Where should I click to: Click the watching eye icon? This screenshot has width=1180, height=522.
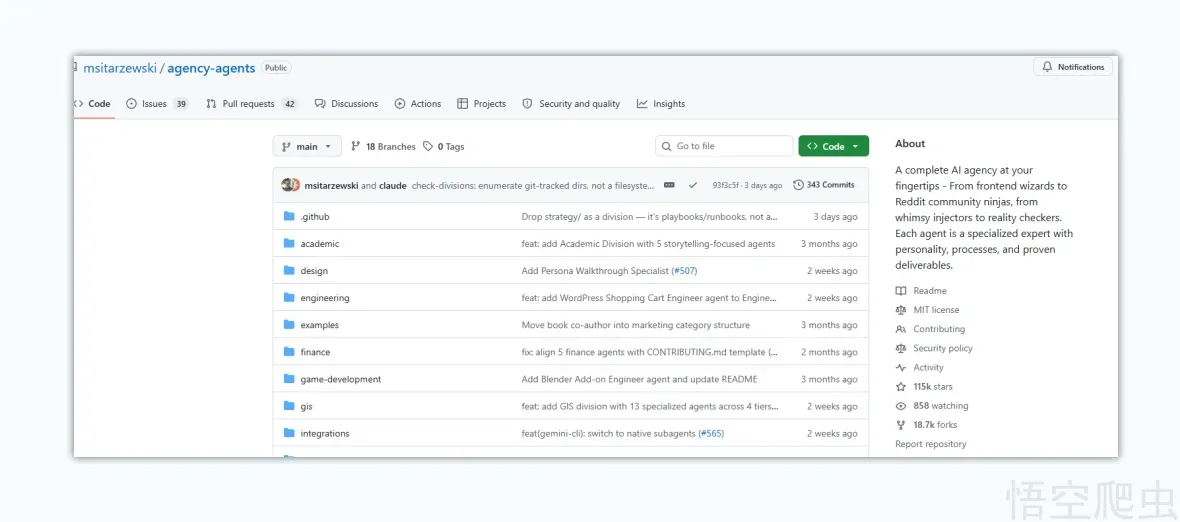pos(901,405)
